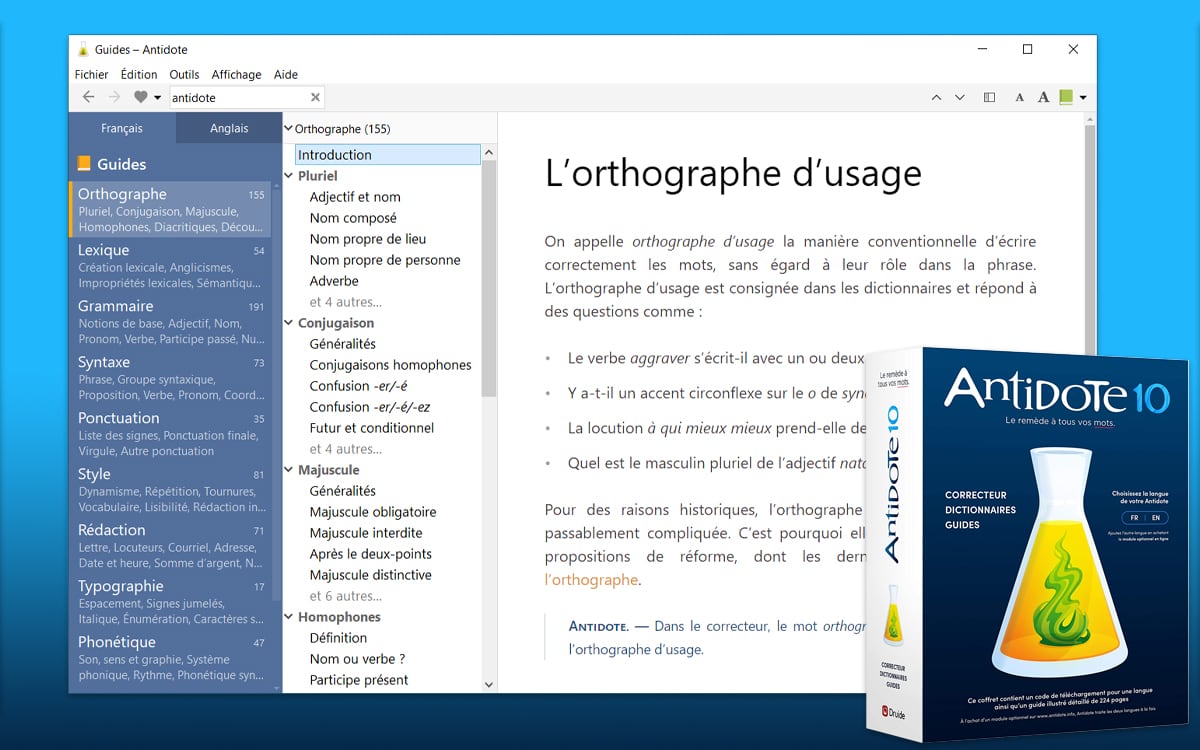
Task: Select the Lexique guide
Action: (170, 266)
